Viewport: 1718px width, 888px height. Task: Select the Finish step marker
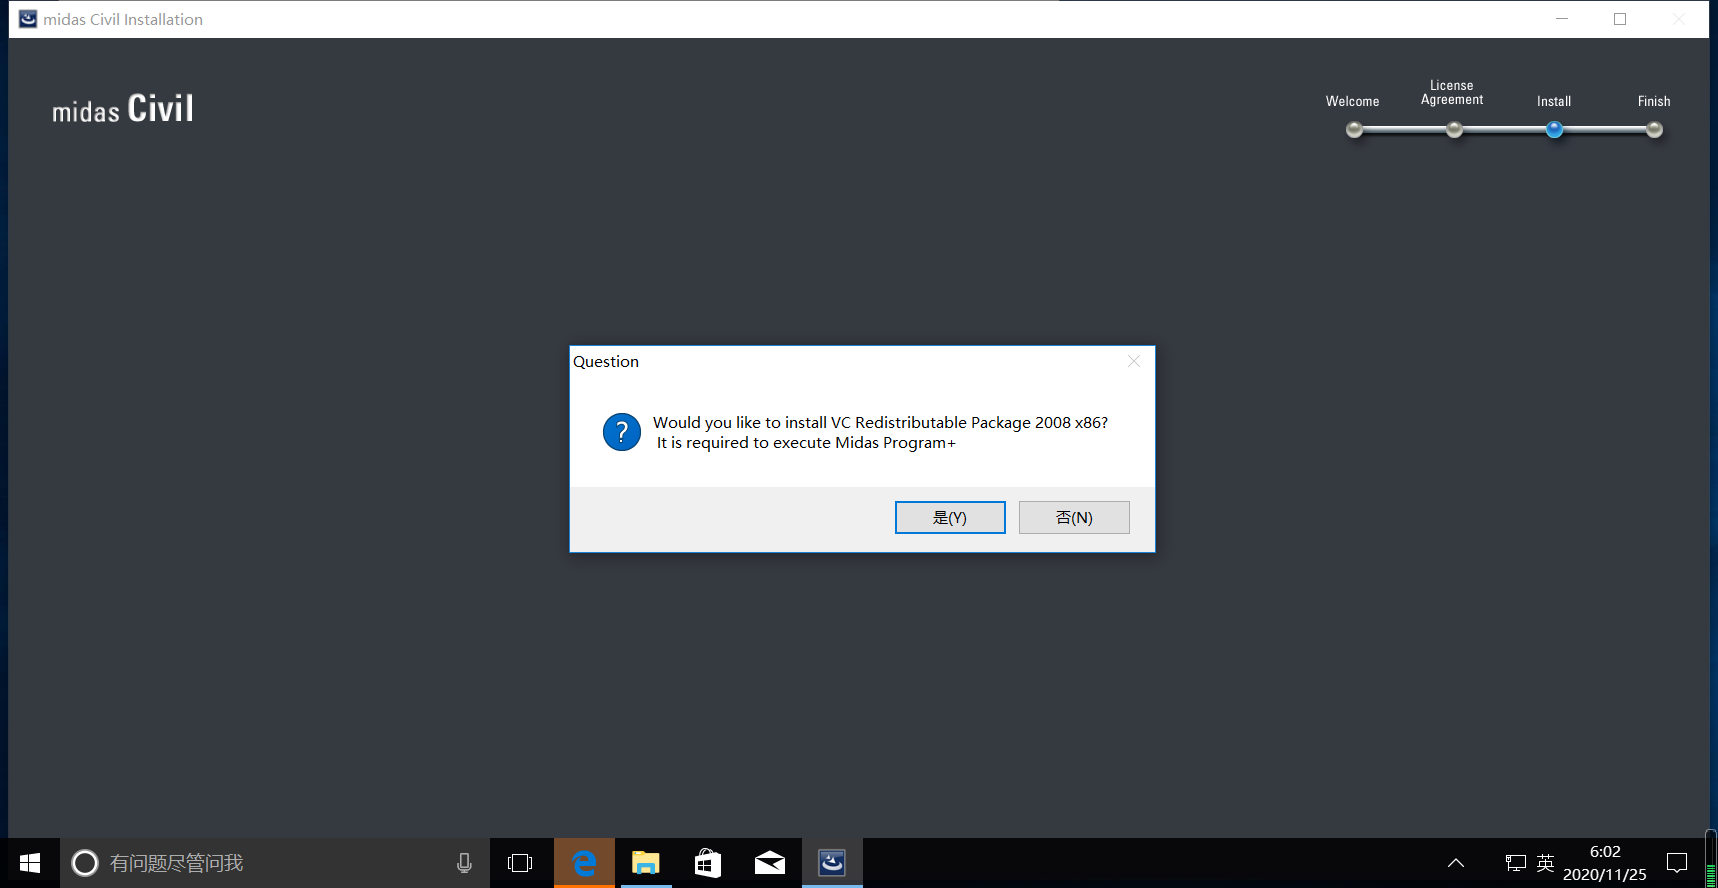pyautogui.click(x=1654, y=129)
